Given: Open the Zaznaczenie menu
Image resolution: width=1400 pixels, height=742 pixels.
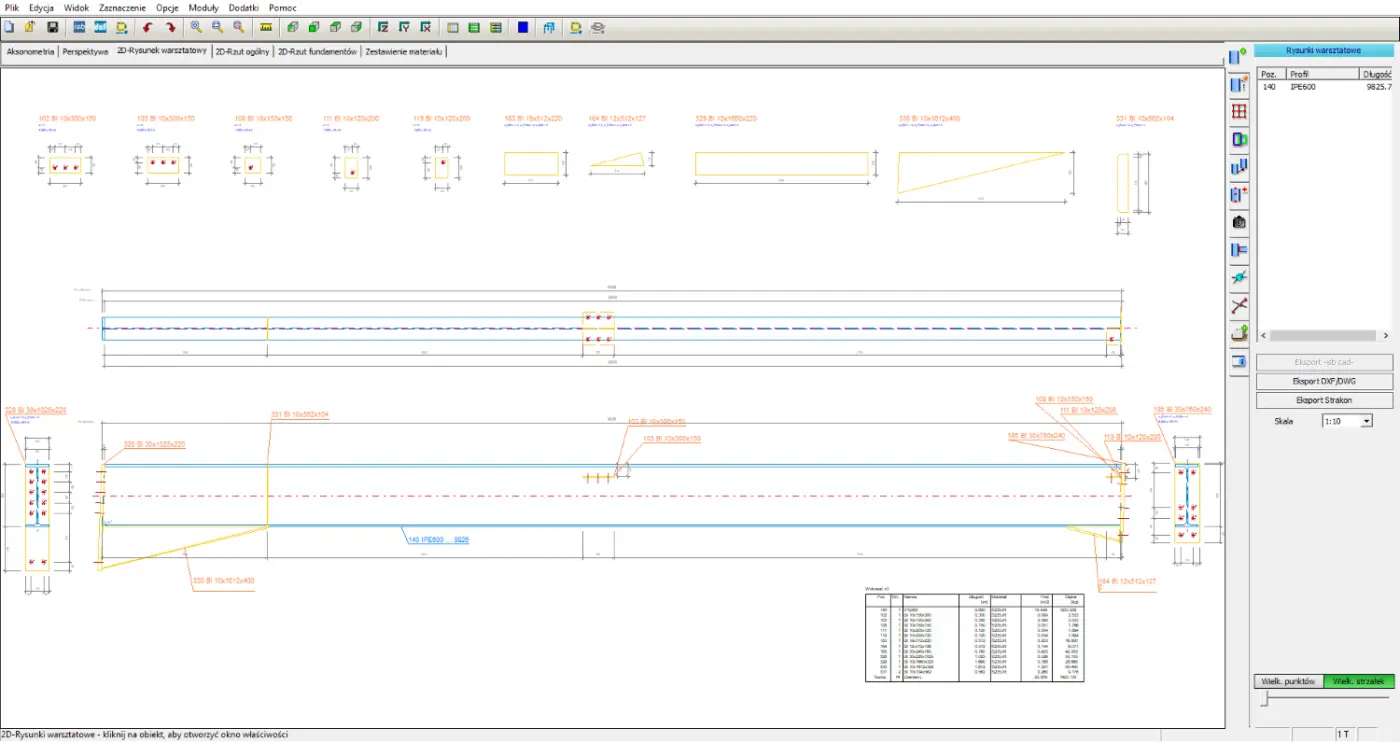Looking at the screenshot, I should pos(123,7).
